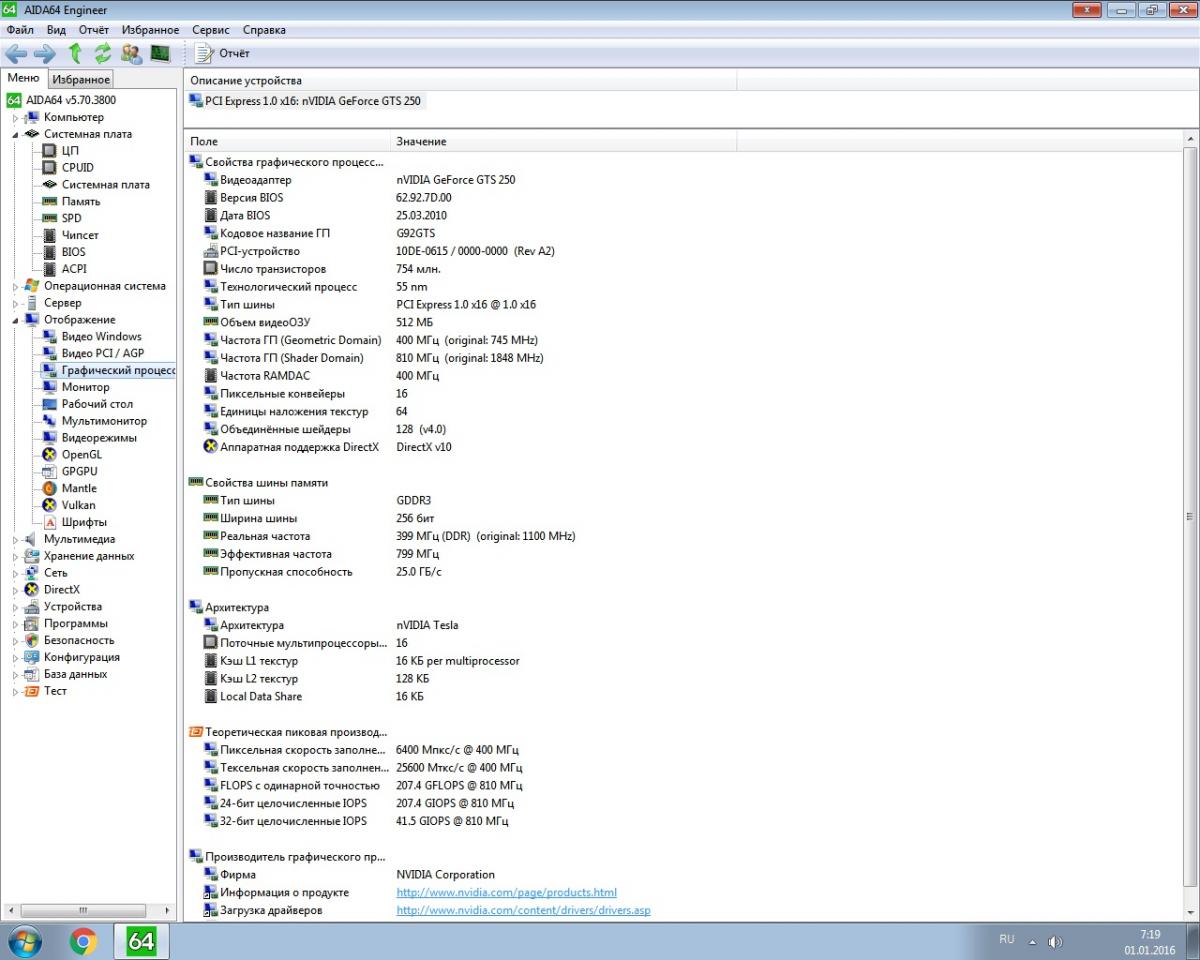Sort by the Поле column header

click(287, 141)
